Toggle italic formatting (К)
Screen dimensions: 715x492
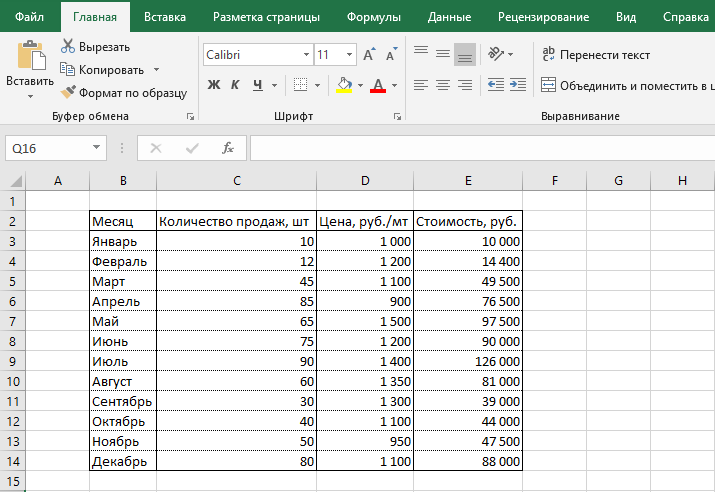tap(236, 85)
